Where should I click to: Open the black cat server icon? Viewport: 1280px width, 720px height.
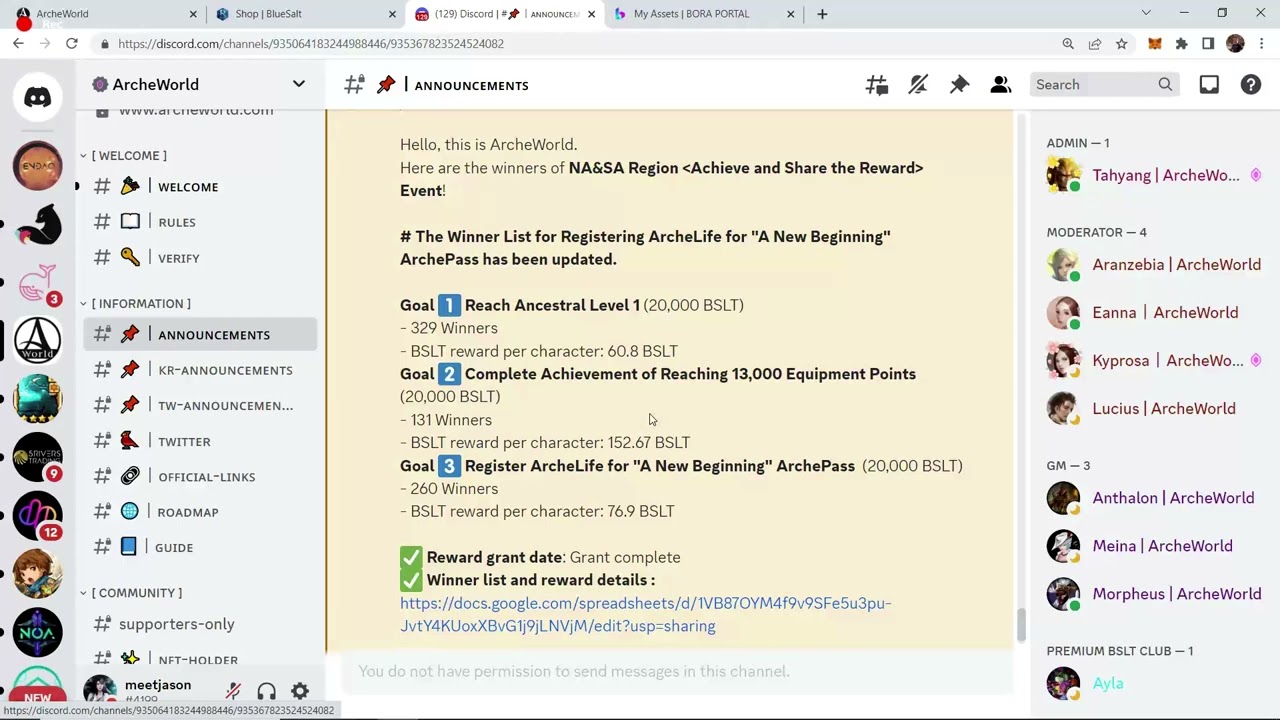tap(38, 224)
